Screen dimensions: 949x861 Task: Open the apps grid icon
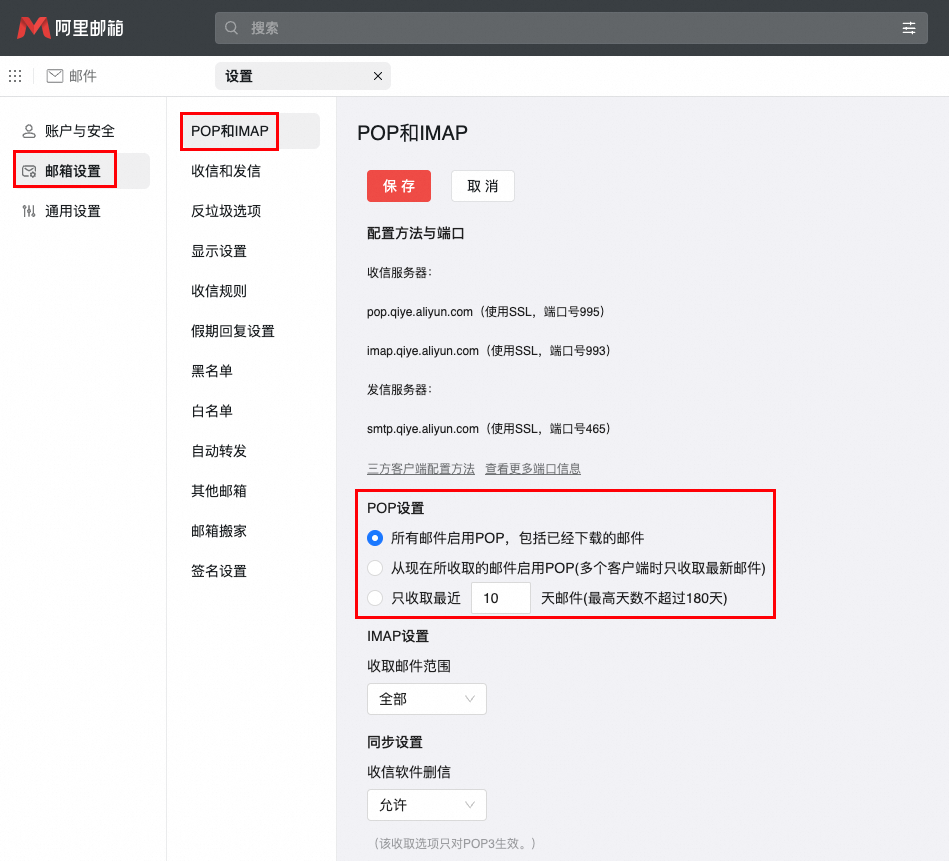pos(14,76)
